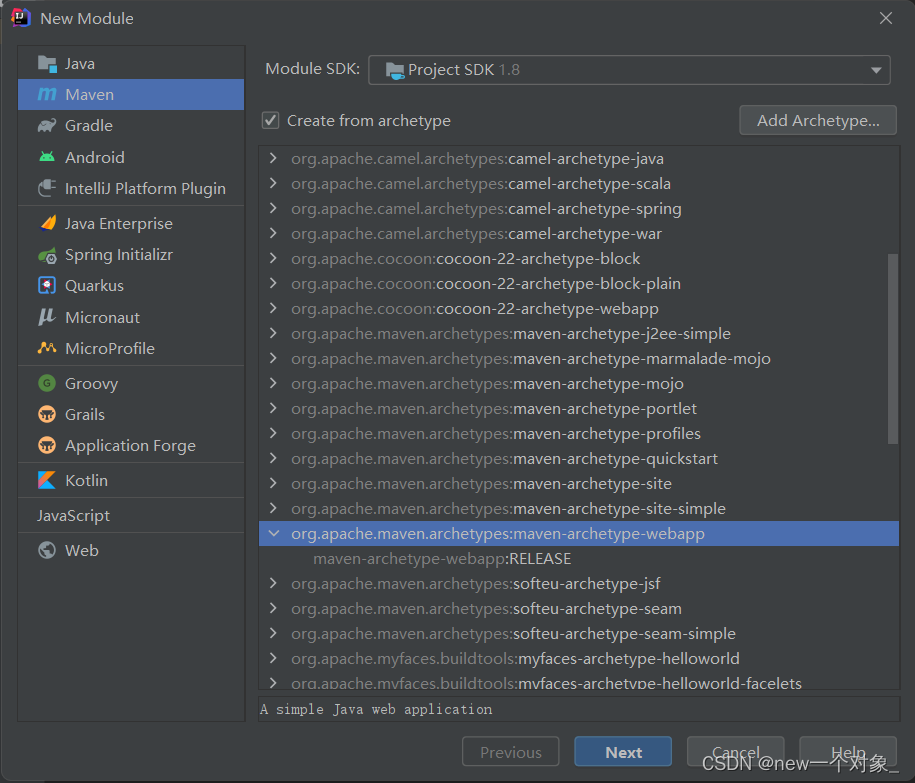Click the Application Forge icon
Image resolution: width=915 pixels, height=783 pixels.
click(x=47, y=445)
